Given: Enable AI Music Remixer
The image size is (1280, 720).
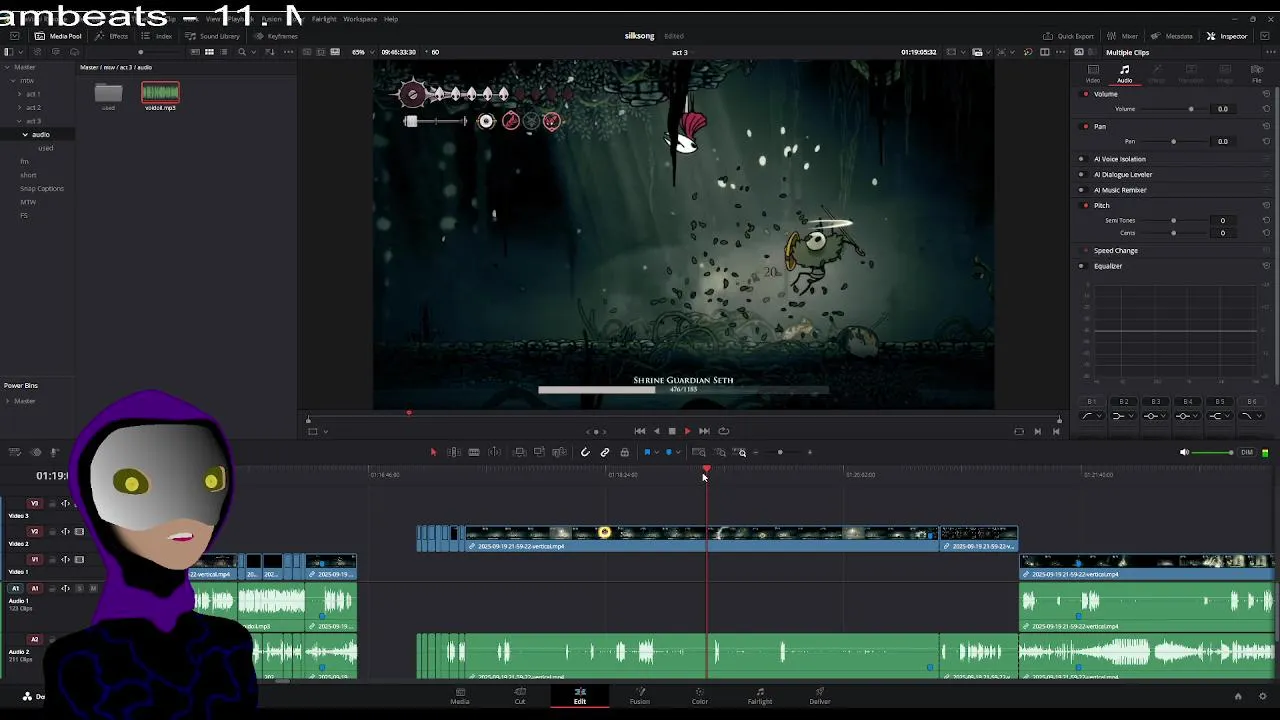Looking at the screenshot, I should point(1081,190).
